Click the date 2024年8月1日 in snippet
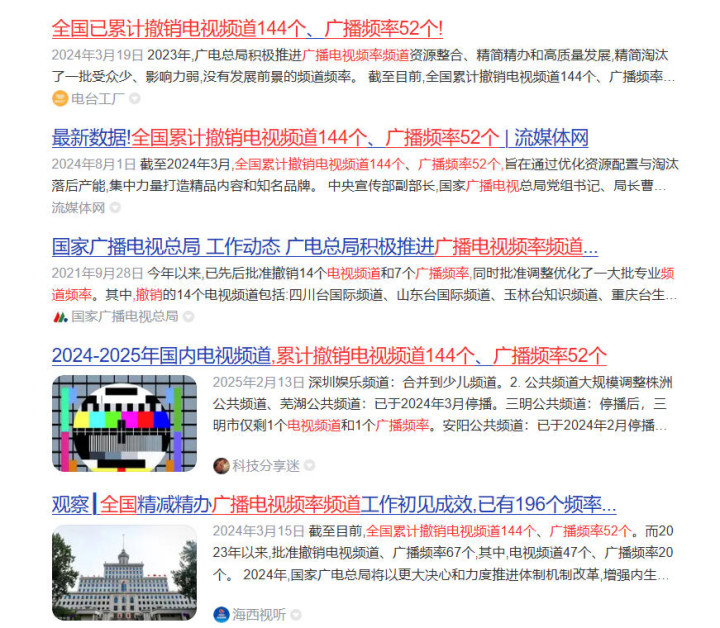 tap(94, 164)
